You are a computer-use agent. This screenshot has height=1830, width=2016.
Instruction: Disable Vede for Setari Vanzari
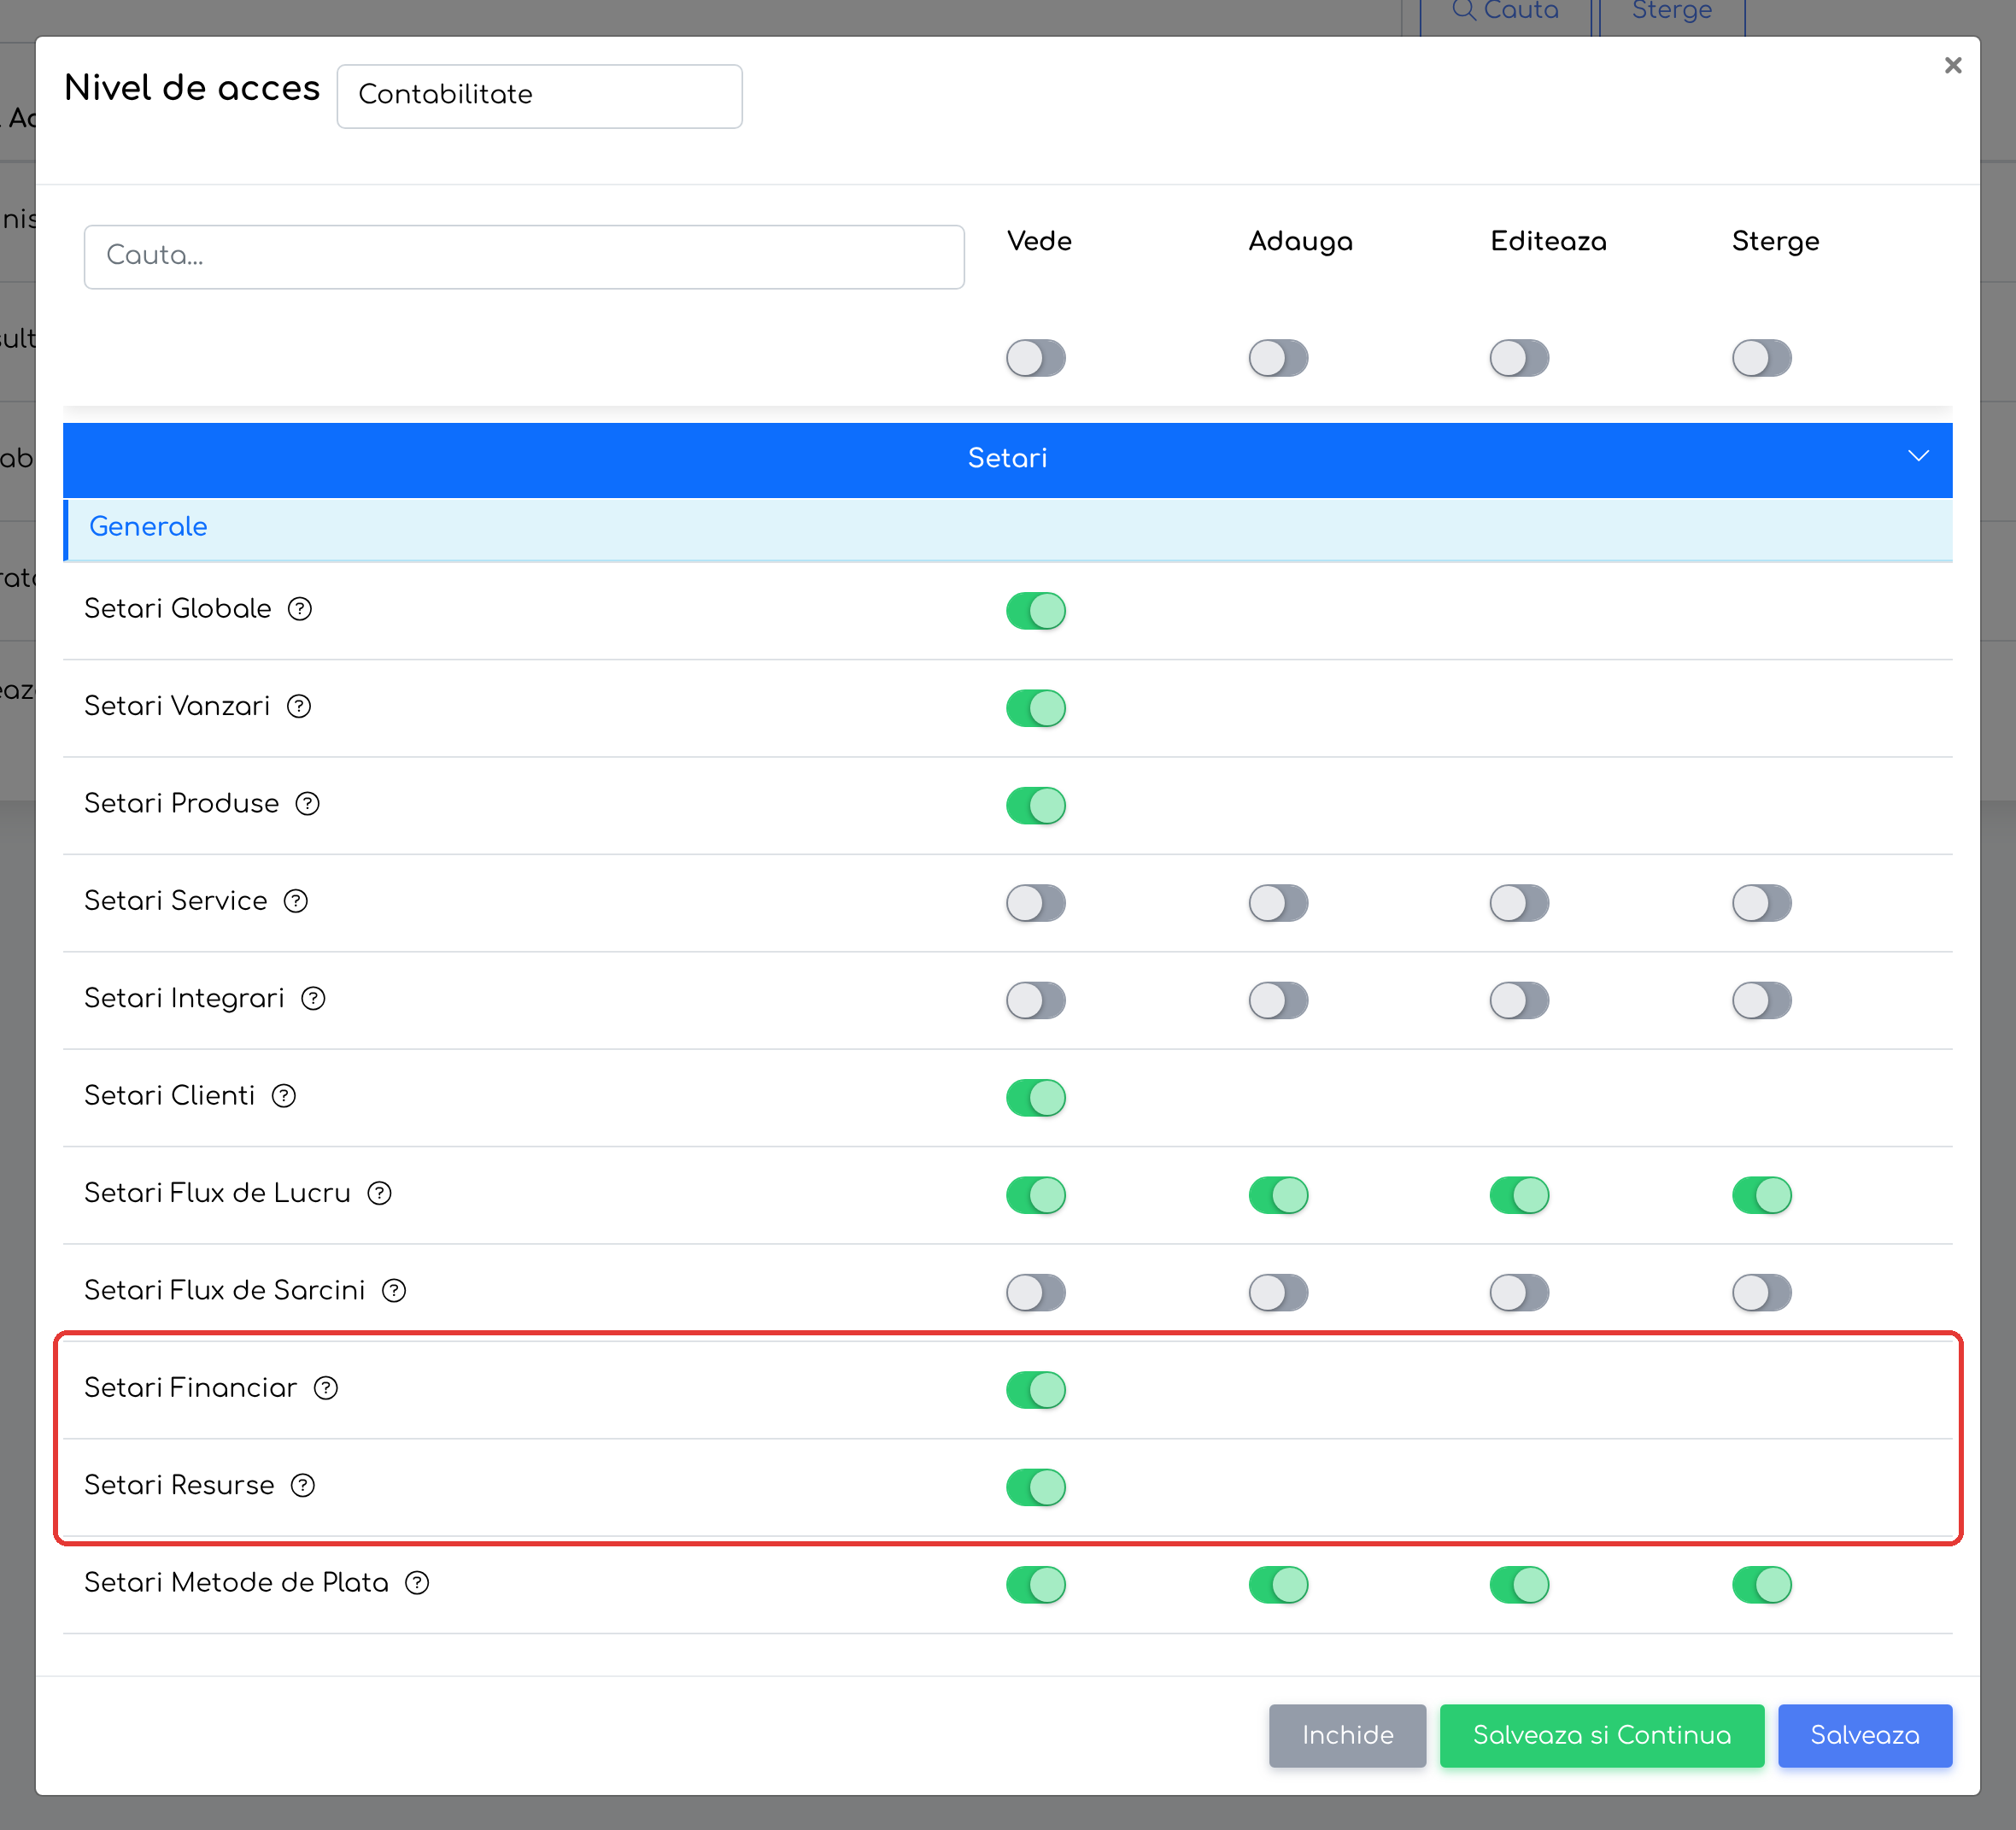[x=1036, y=708]
